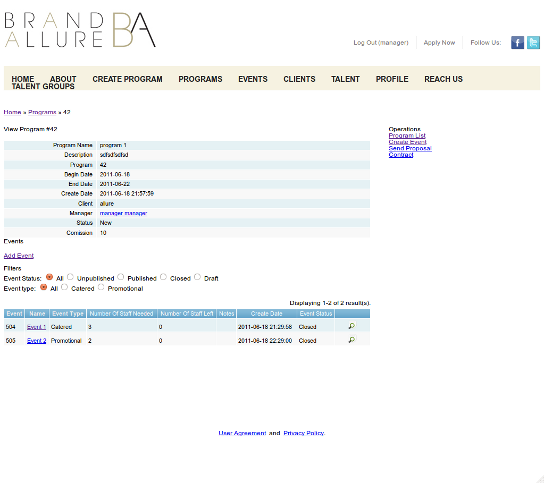Open the Clients menu item

pos(299,79)
